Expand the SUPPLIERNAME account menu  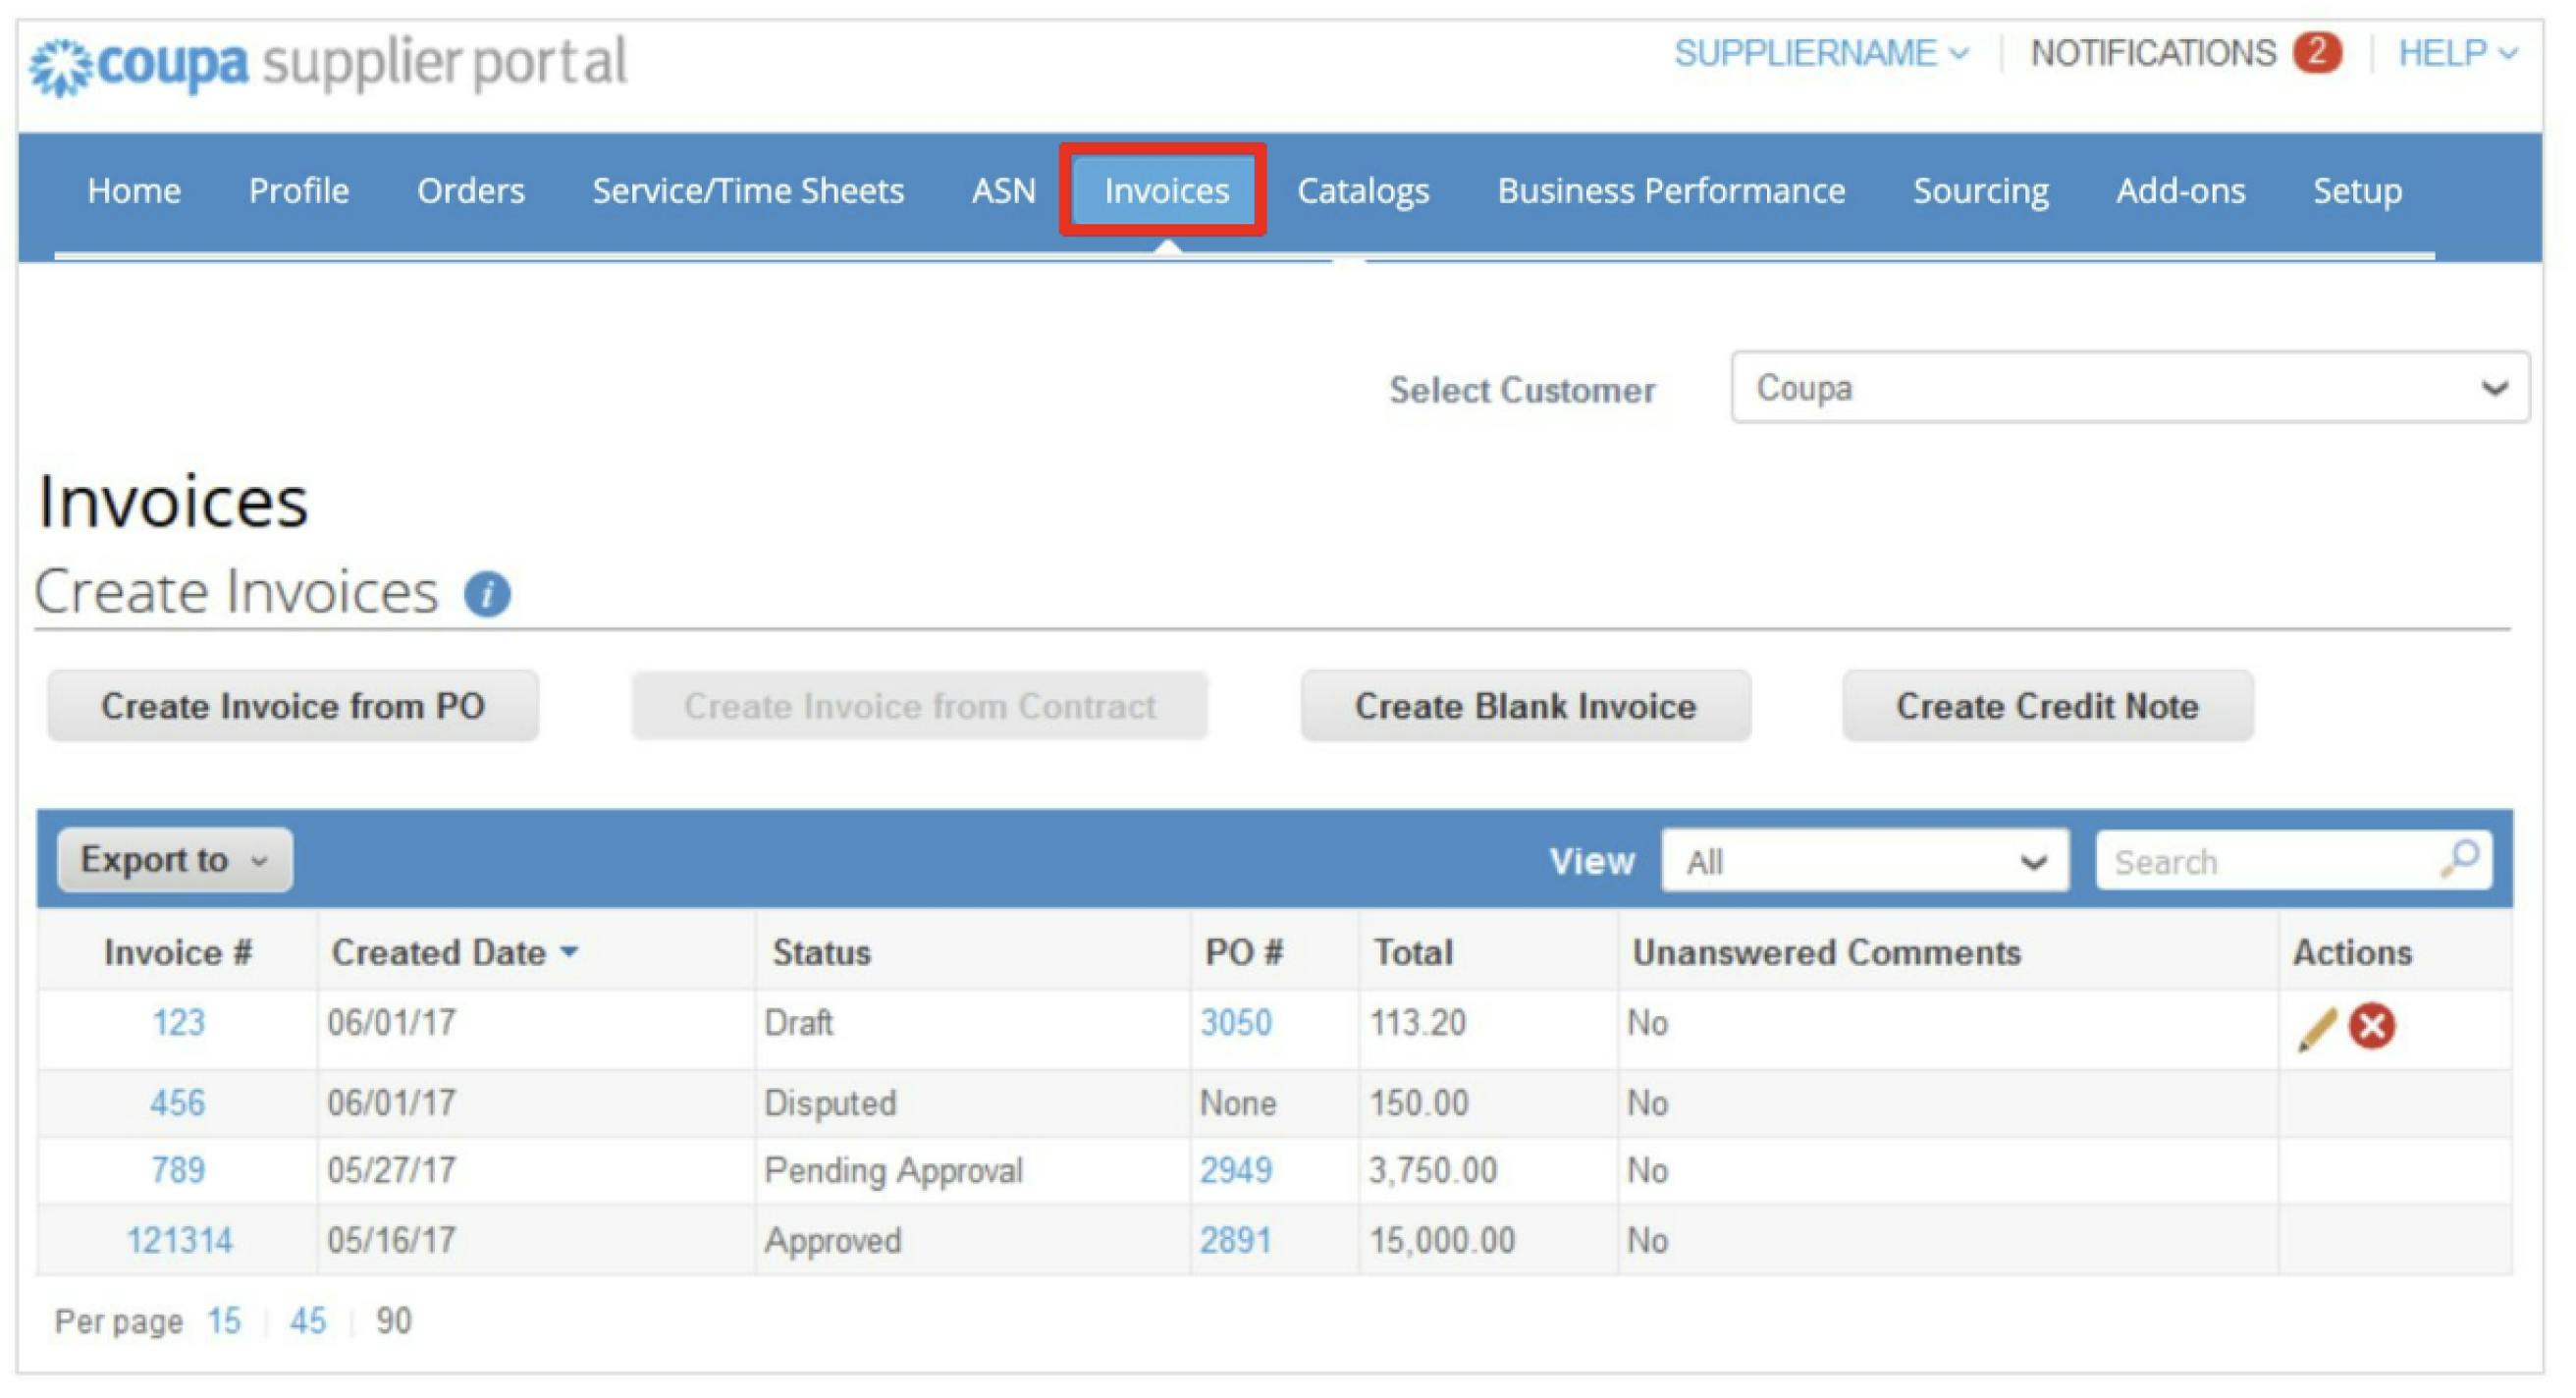pyautogui.click(x=1821, y=53)
